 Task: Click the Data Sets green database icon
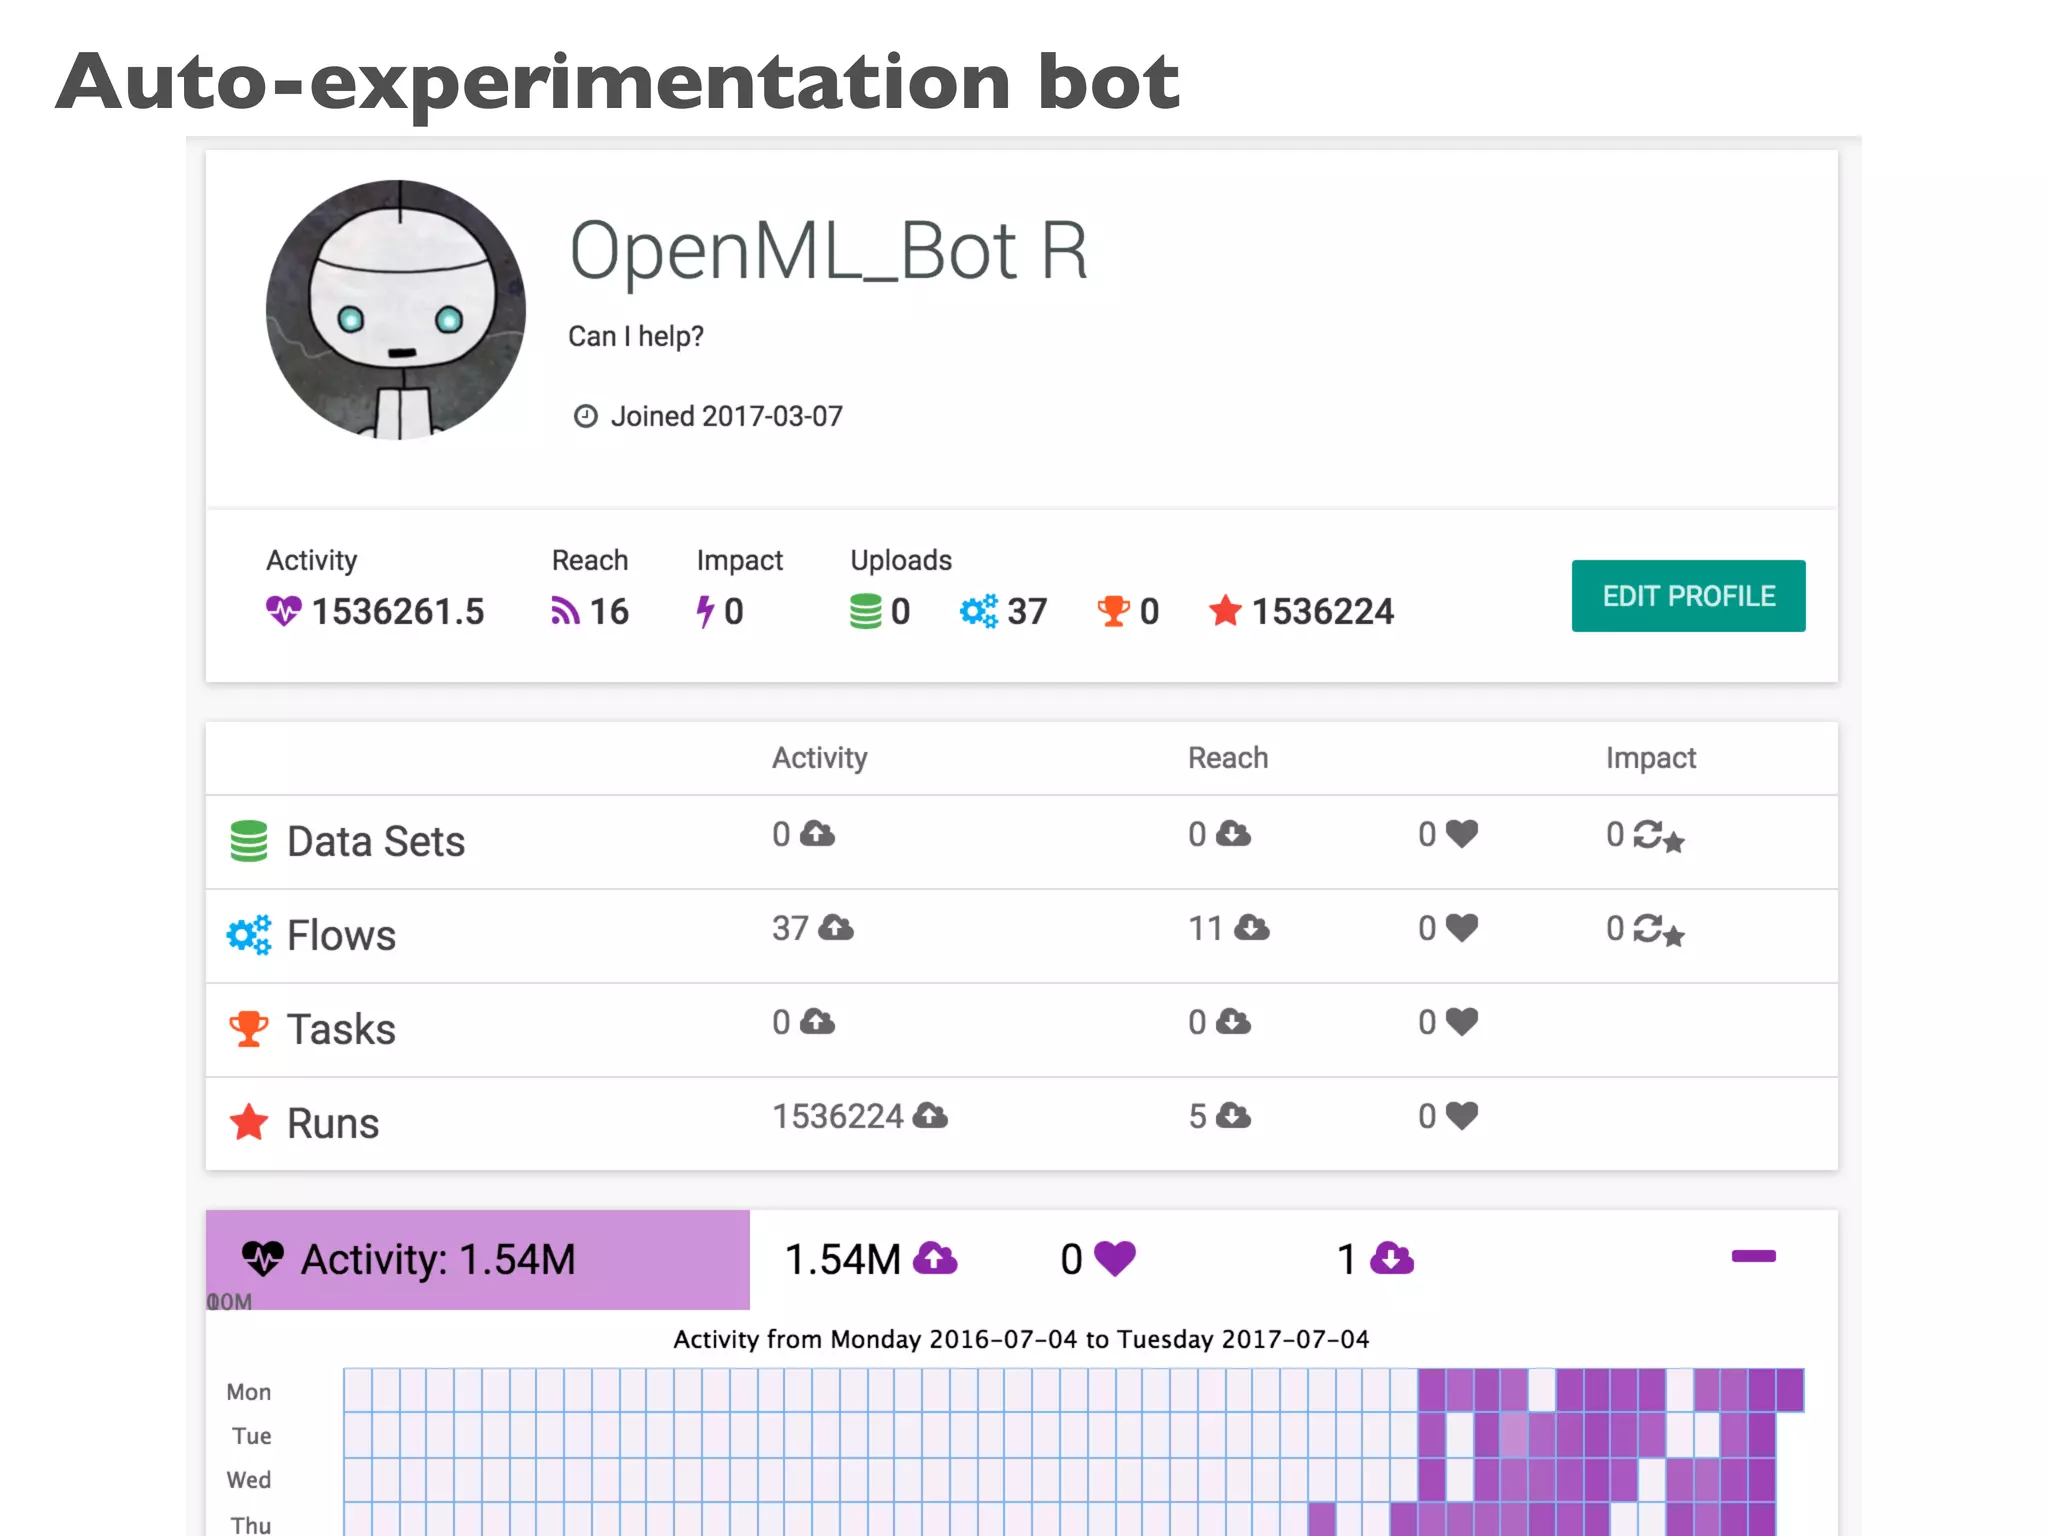tap(249, 841)
